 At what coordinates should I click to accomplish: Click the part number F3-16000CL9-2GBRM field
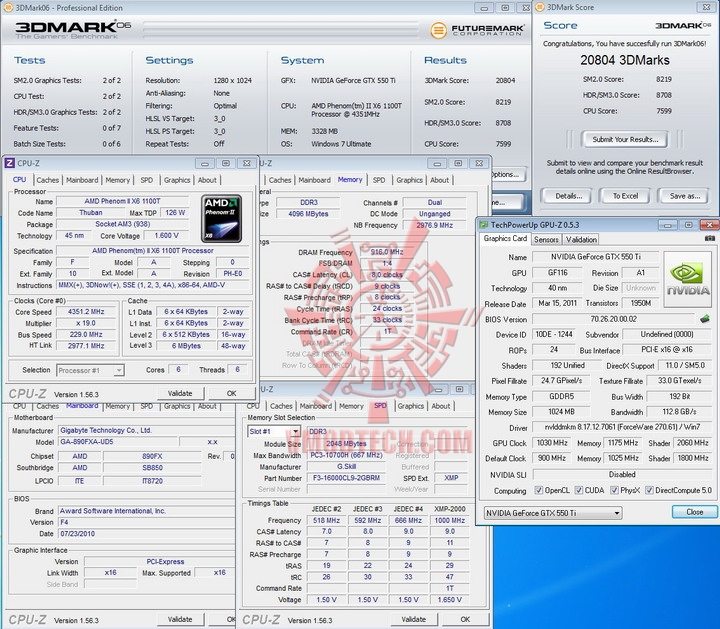pos(346,478)
